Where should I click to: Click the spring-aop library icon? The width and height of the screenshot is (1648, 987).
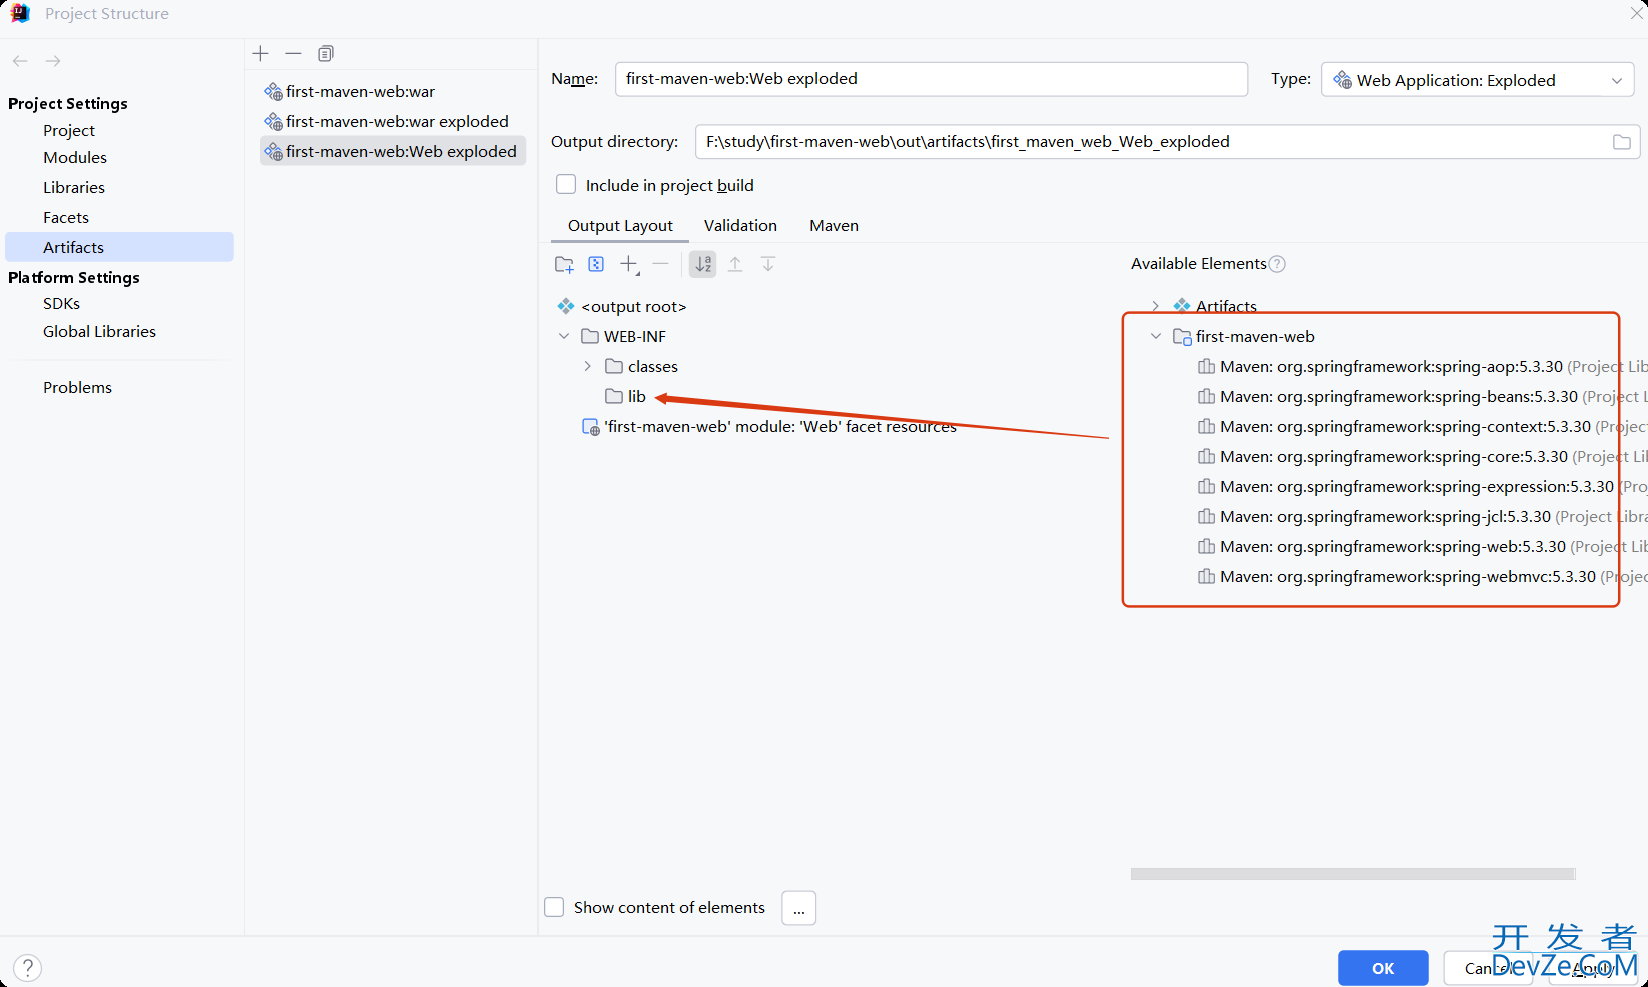click(x=1207, y=366)
